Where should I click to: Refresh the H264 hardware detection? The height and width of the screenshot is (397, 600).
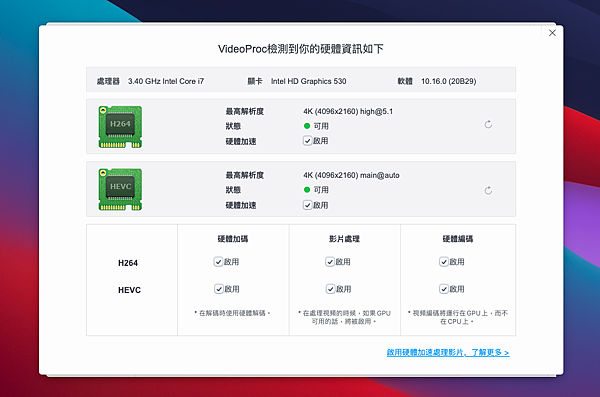[x=488, y=124]
